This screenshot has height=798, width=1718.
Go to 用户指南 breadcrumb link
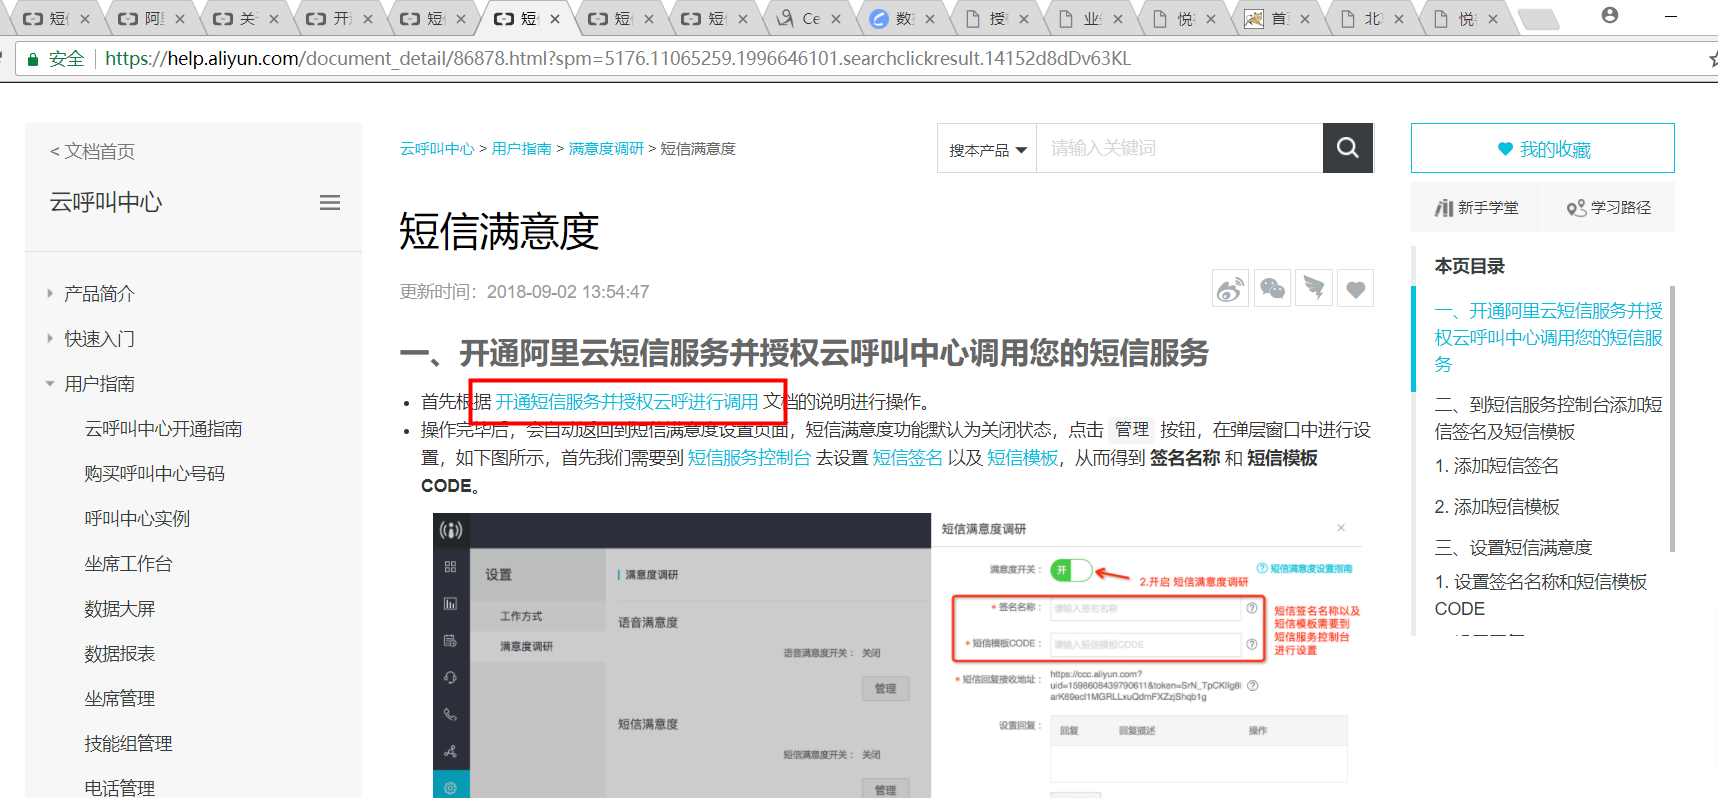(x=522, y=149)
